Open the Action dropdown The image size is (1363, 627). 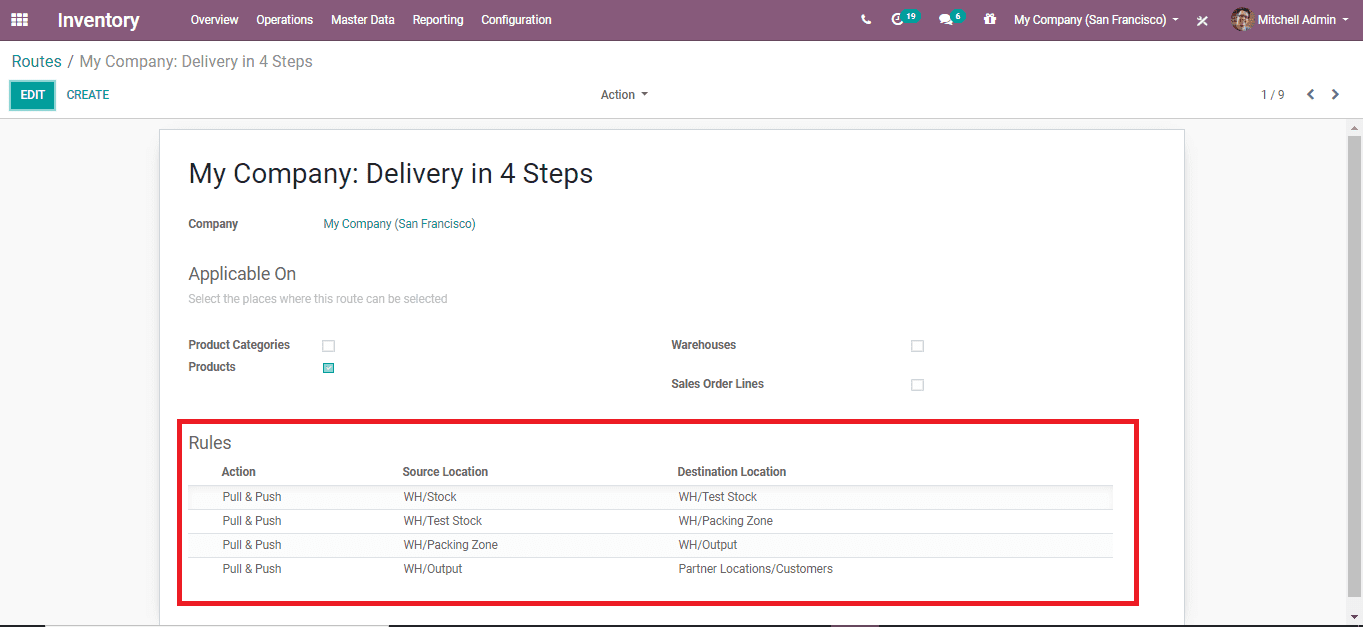[624, 95]
